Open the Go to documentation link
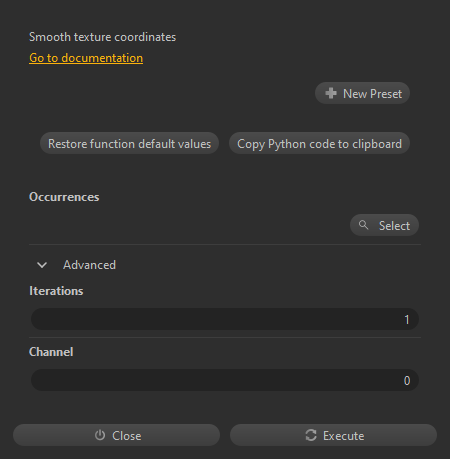 (86, 58)
